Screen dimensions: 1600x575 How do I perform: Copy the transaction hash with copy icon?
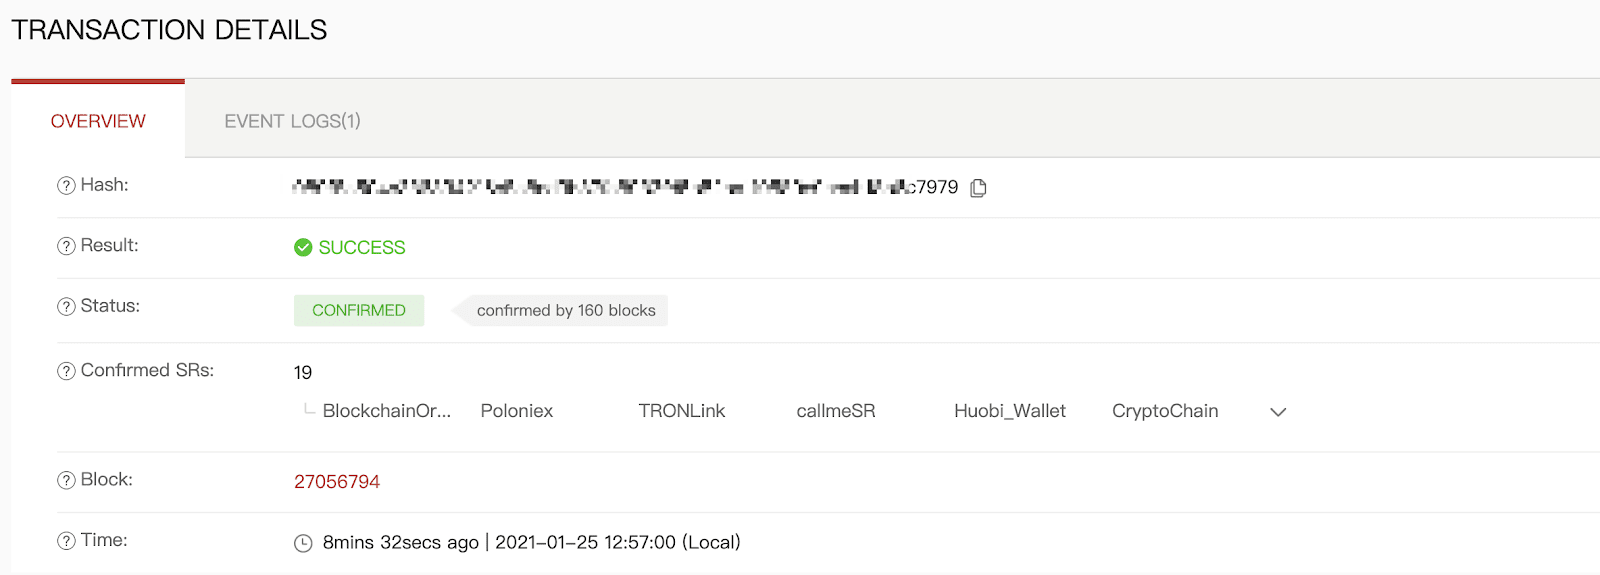pos(979,188)
